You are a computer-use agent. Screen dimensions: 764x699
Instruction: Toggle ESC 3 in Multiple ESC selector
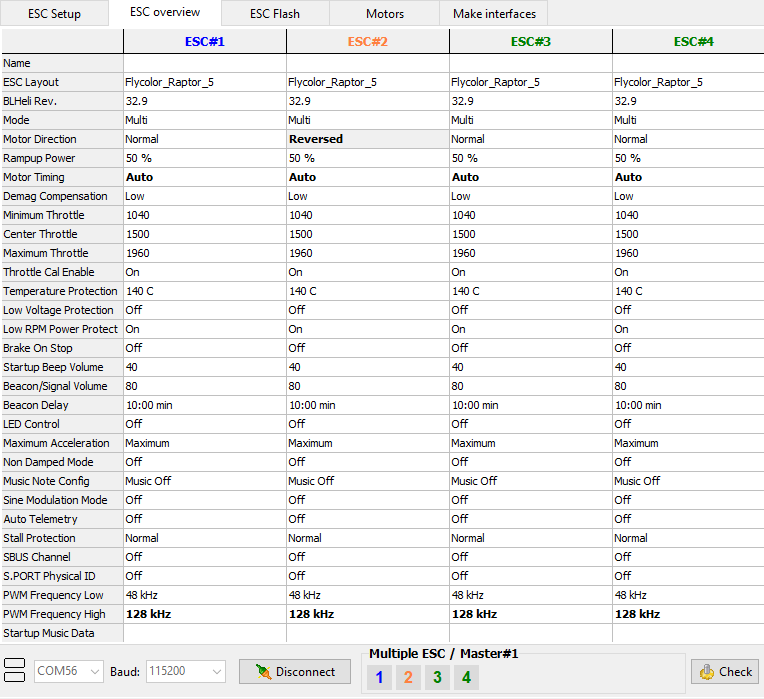437,677
